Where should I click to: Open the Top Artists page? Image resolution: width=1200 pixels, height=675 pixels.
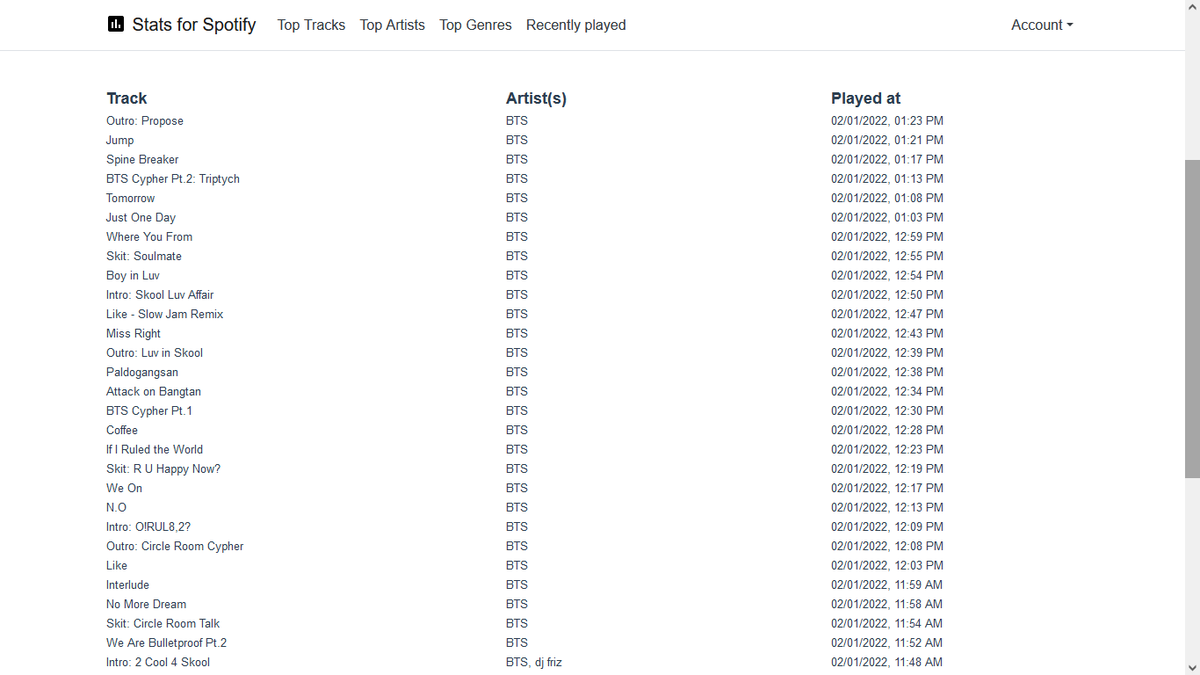click(x=392, y=25)
